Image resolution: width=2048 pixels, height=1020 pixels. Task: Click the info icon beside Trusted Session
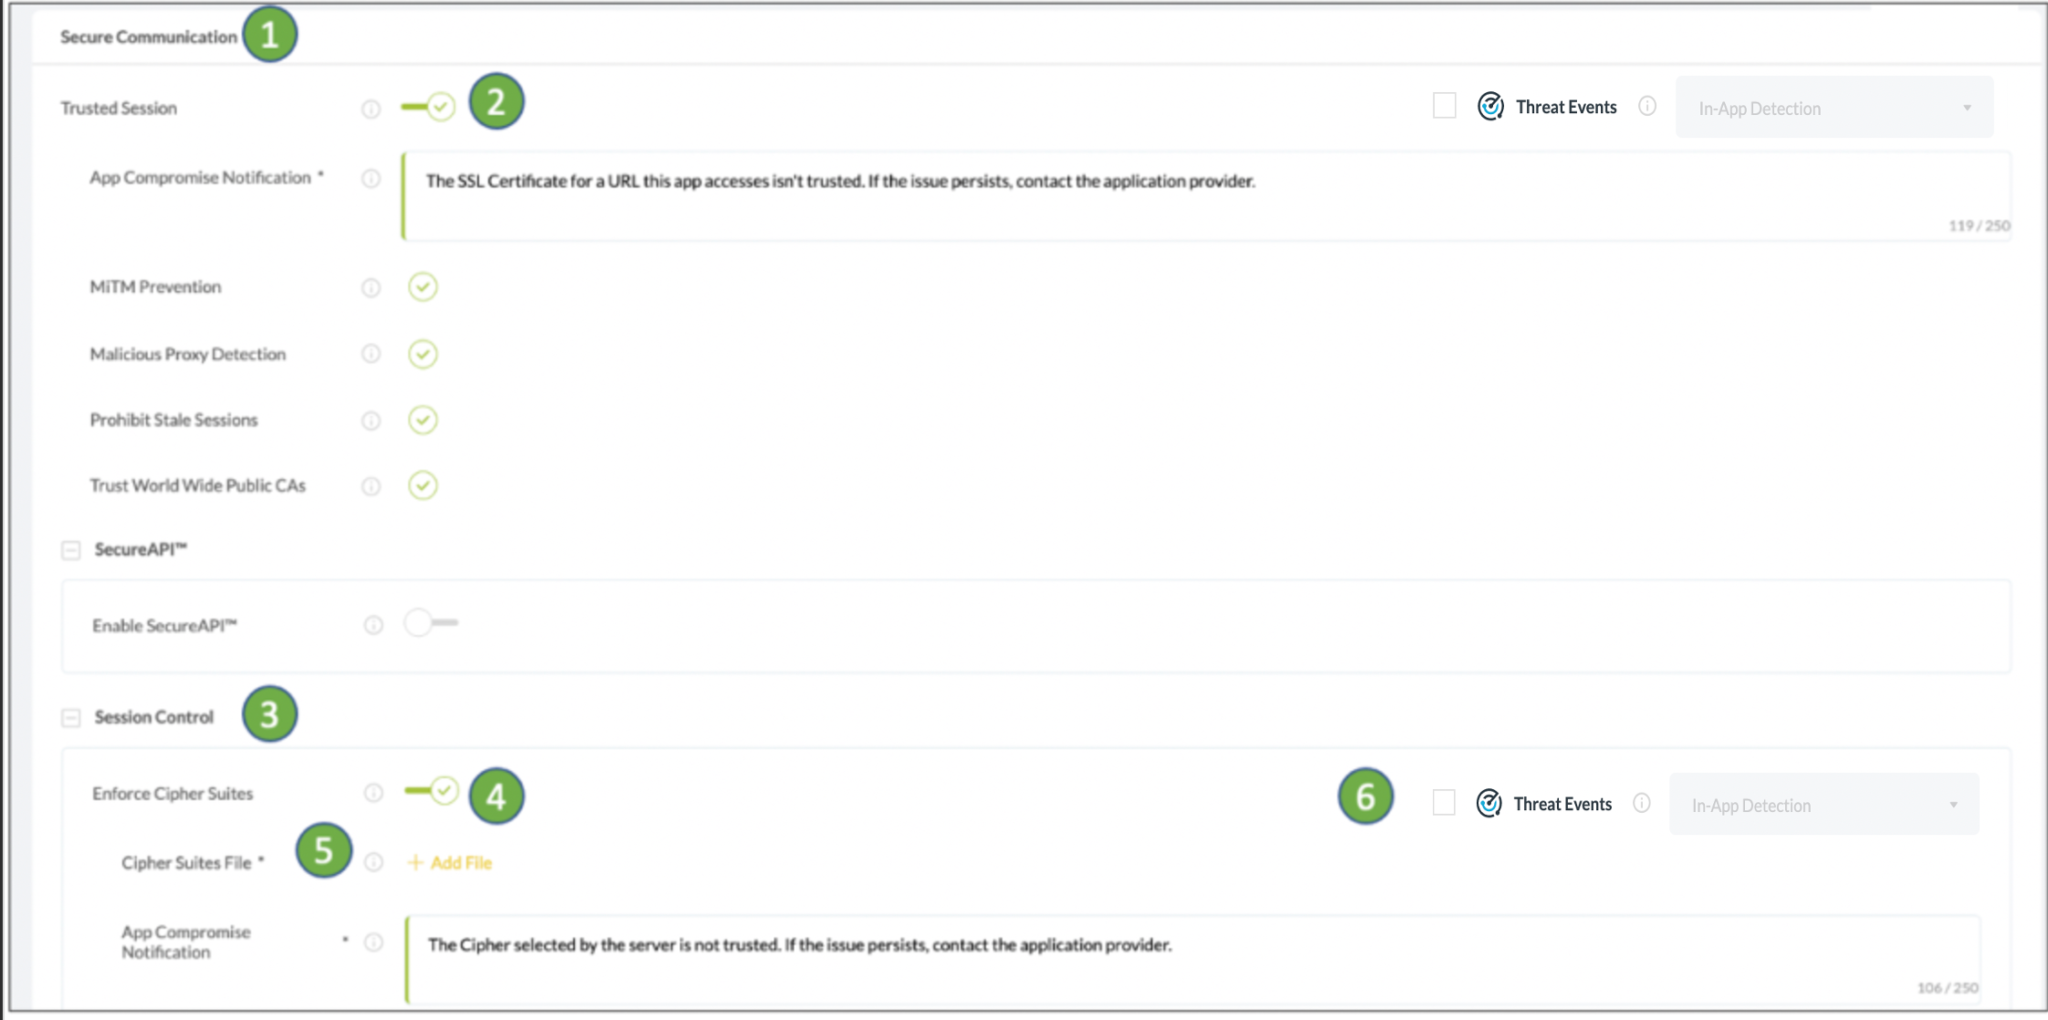(x=371, y=109)
